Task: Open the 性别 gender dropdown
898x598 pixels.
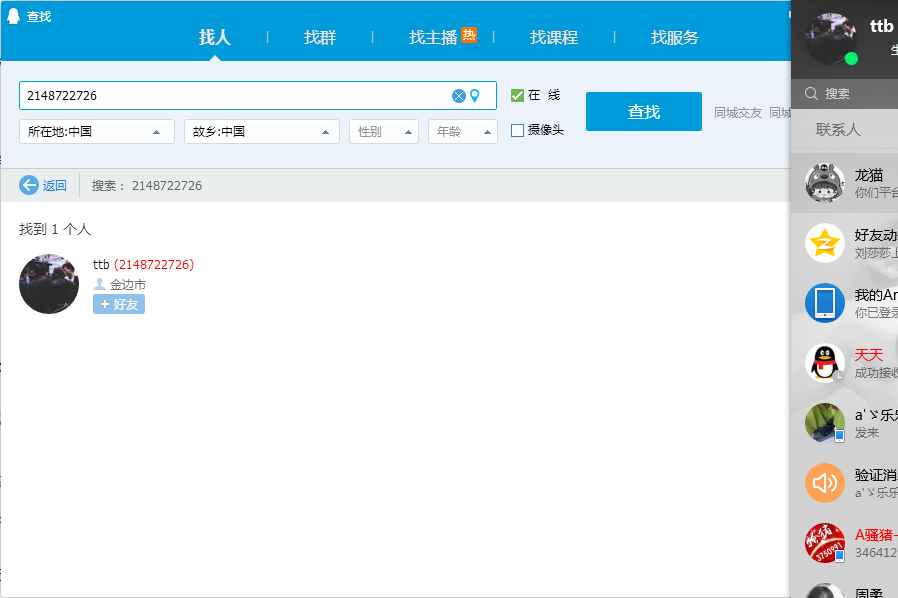Action: click(384, 132)
